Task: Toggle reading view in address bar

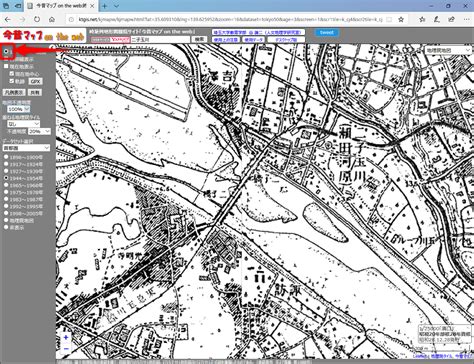Action: [389, 20]
